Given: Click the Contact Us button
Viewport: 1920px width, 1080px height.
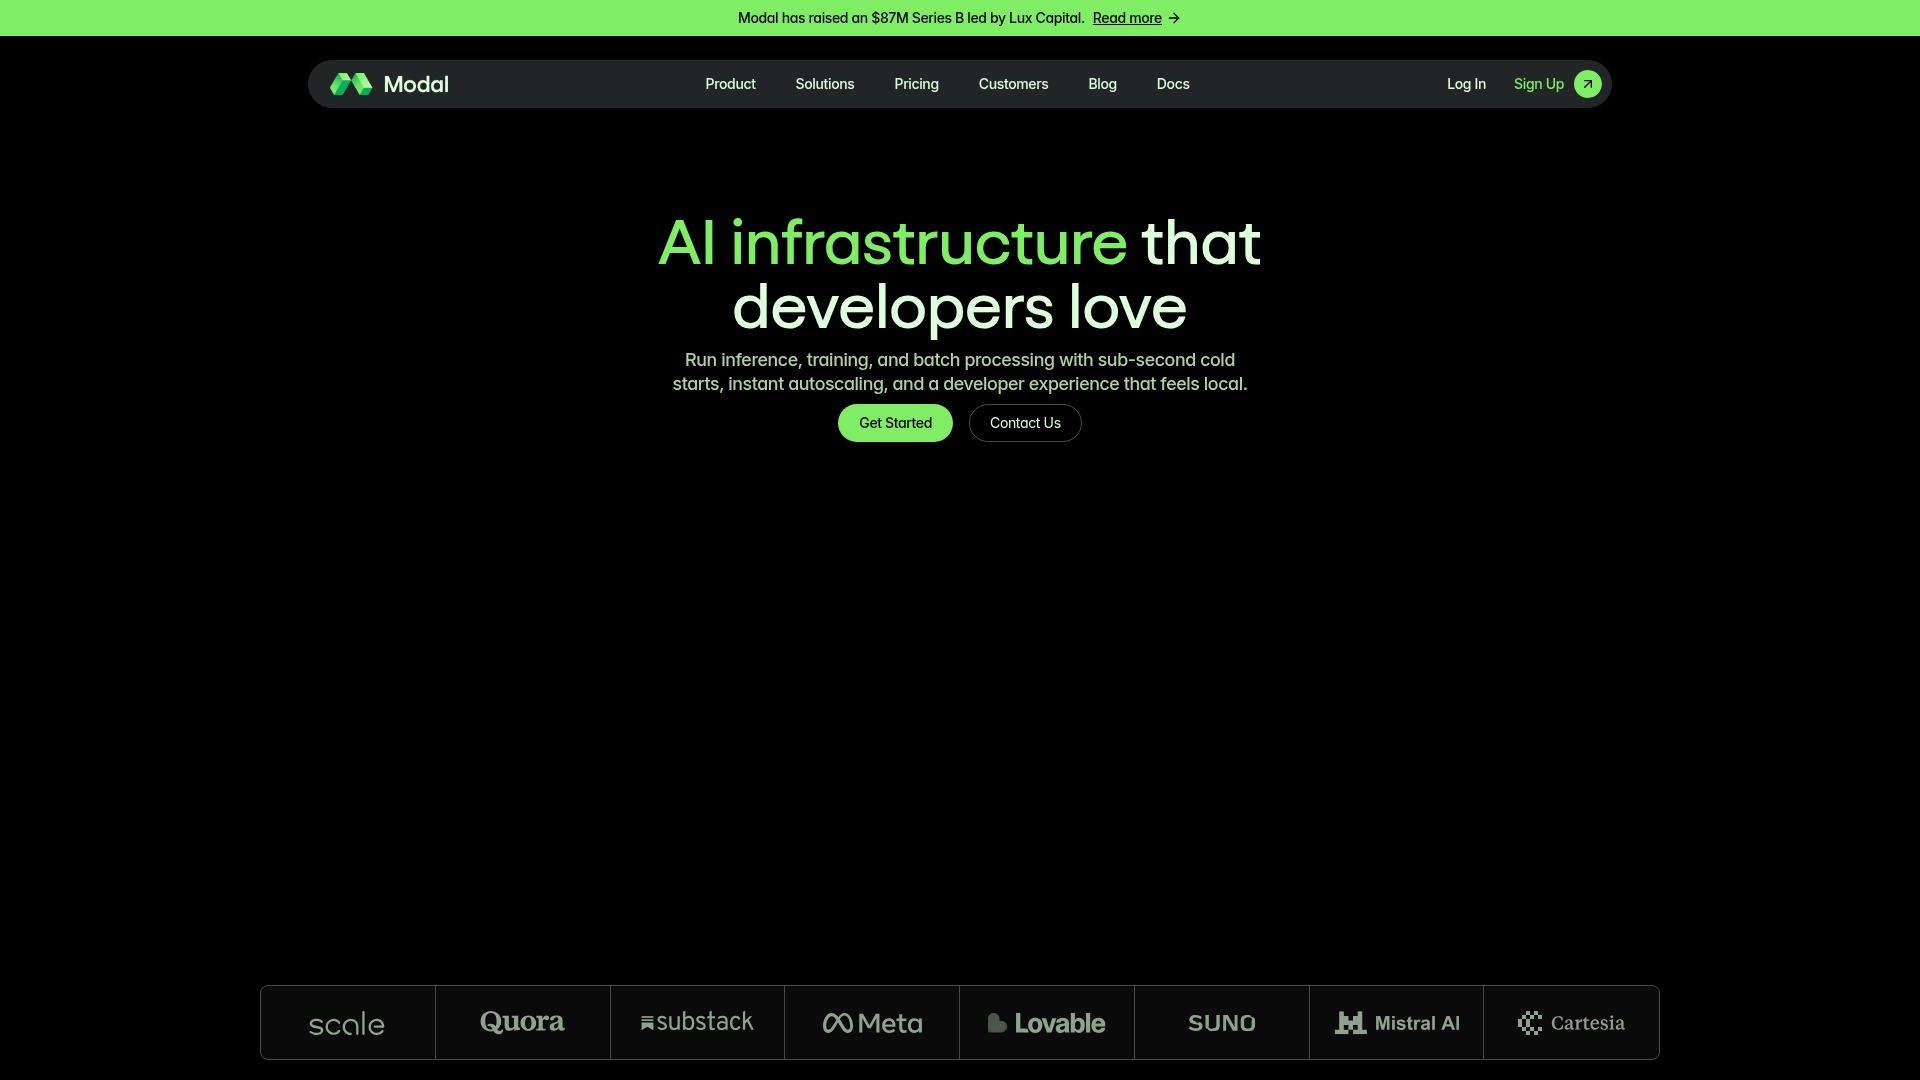Looking at the screenshot, I should tap(1025, 422).
